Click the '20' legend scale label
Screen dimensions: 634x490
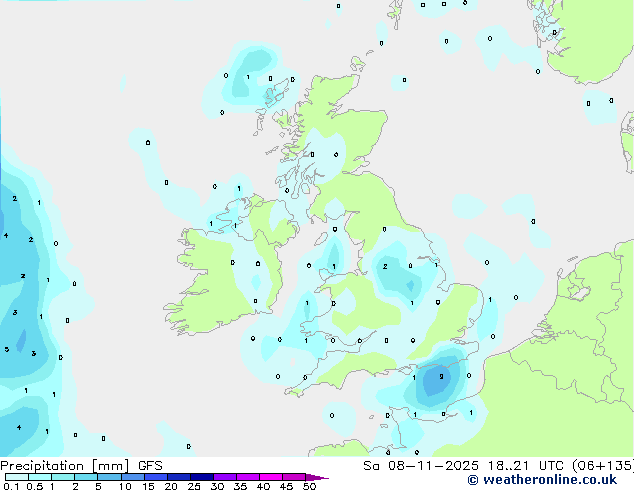click(x=171, y=486)
